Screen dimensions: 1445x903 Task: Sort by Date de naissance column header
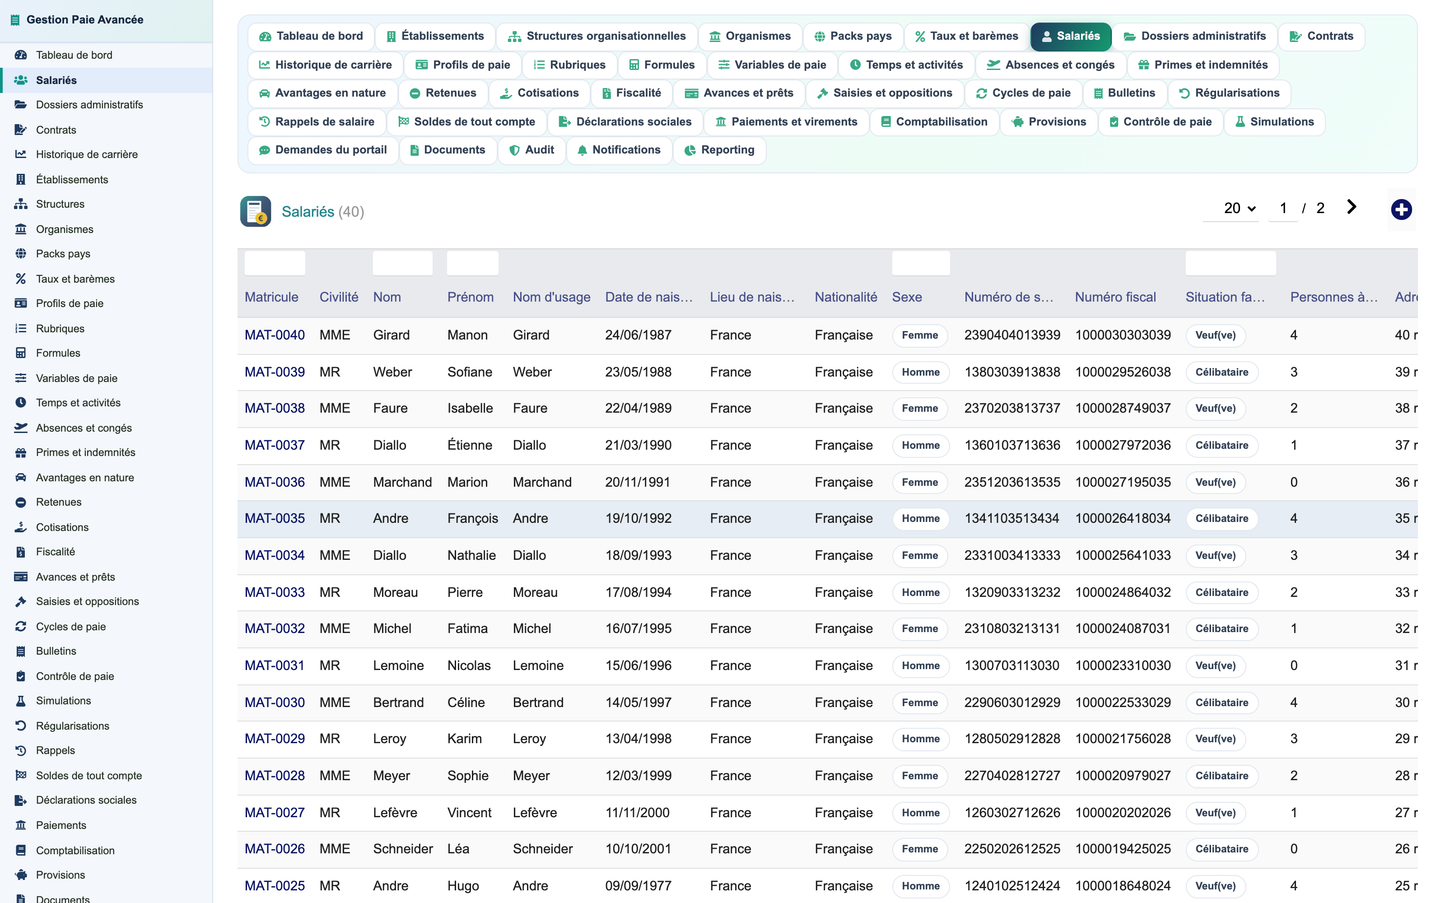pyautogui.click(x=649, y=297)
